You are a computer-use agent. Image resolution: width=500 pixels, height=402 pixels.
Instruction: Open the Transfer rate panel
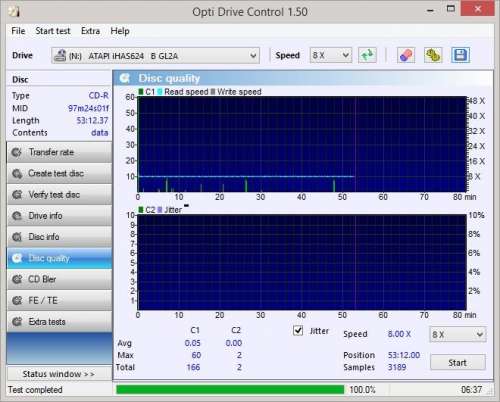[59, 152]
